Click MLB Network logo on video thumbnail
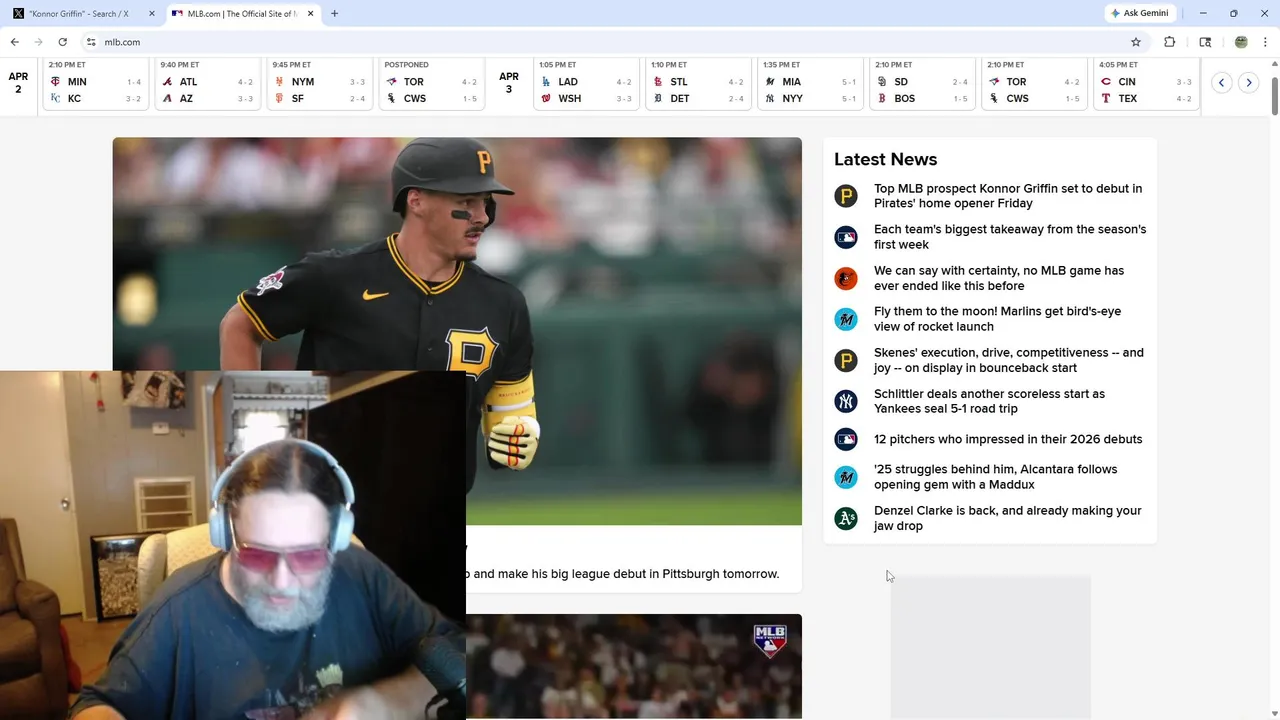Image resolution: width=1280 pixels, height=720 pixels. click(770, 641)
